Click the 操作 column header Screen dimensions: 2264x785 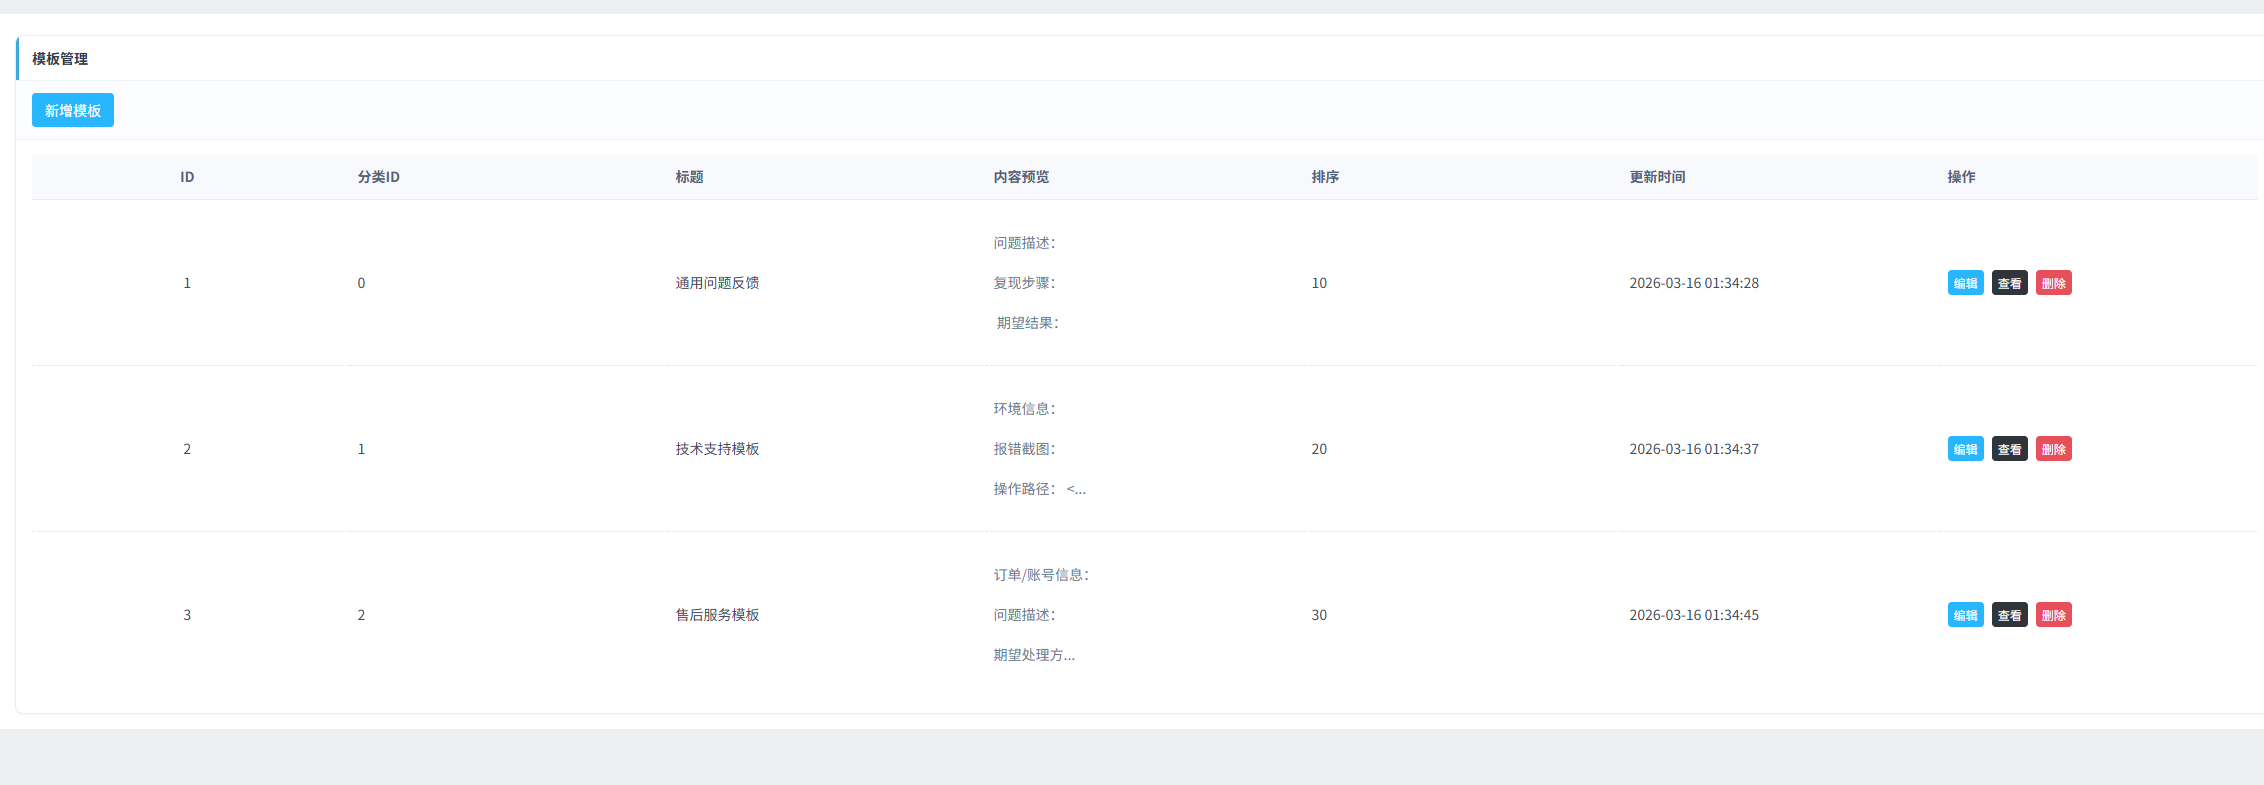tap(1961, 177)
